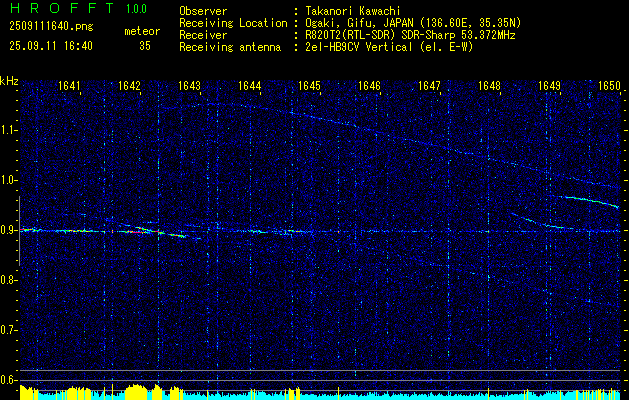Click the 1649 time marker
The width and height of the screenshot is (629, 400).
click(549, 86)
